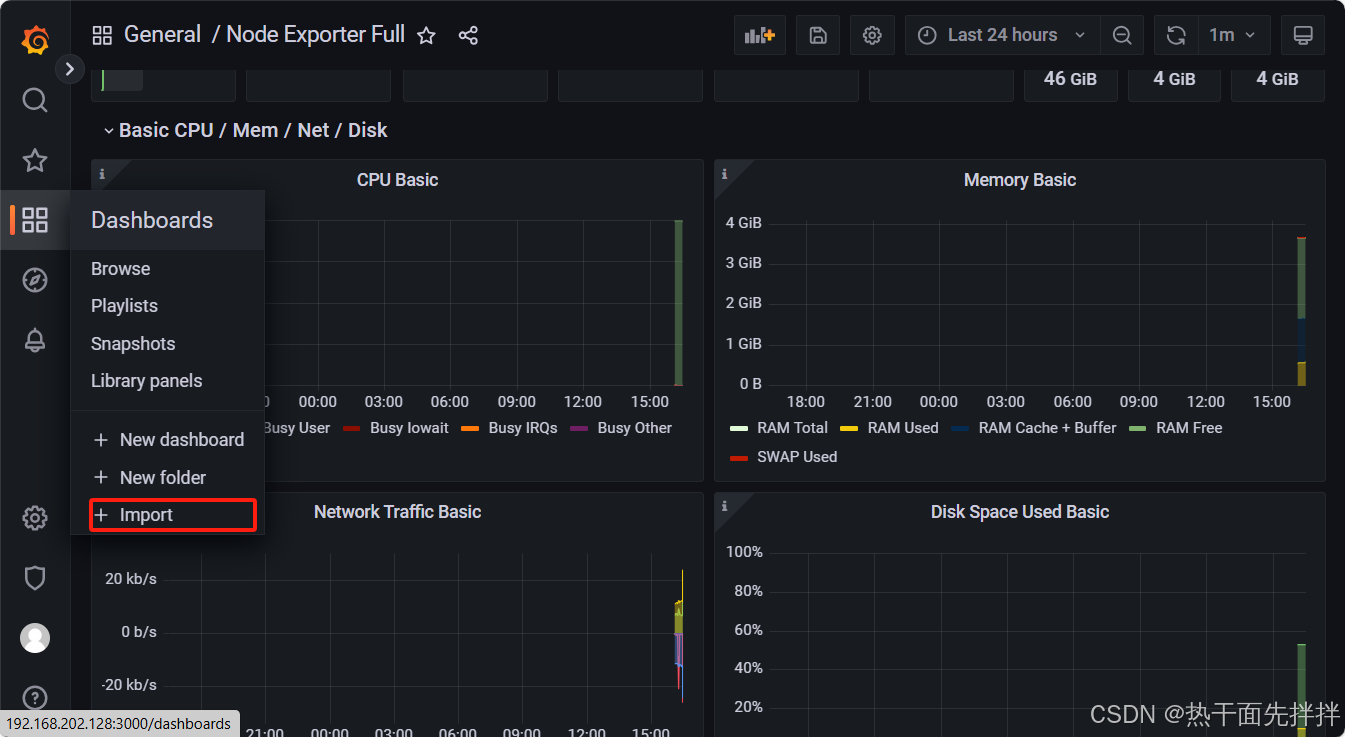Open the Explore compass icon

coord(35,280)
